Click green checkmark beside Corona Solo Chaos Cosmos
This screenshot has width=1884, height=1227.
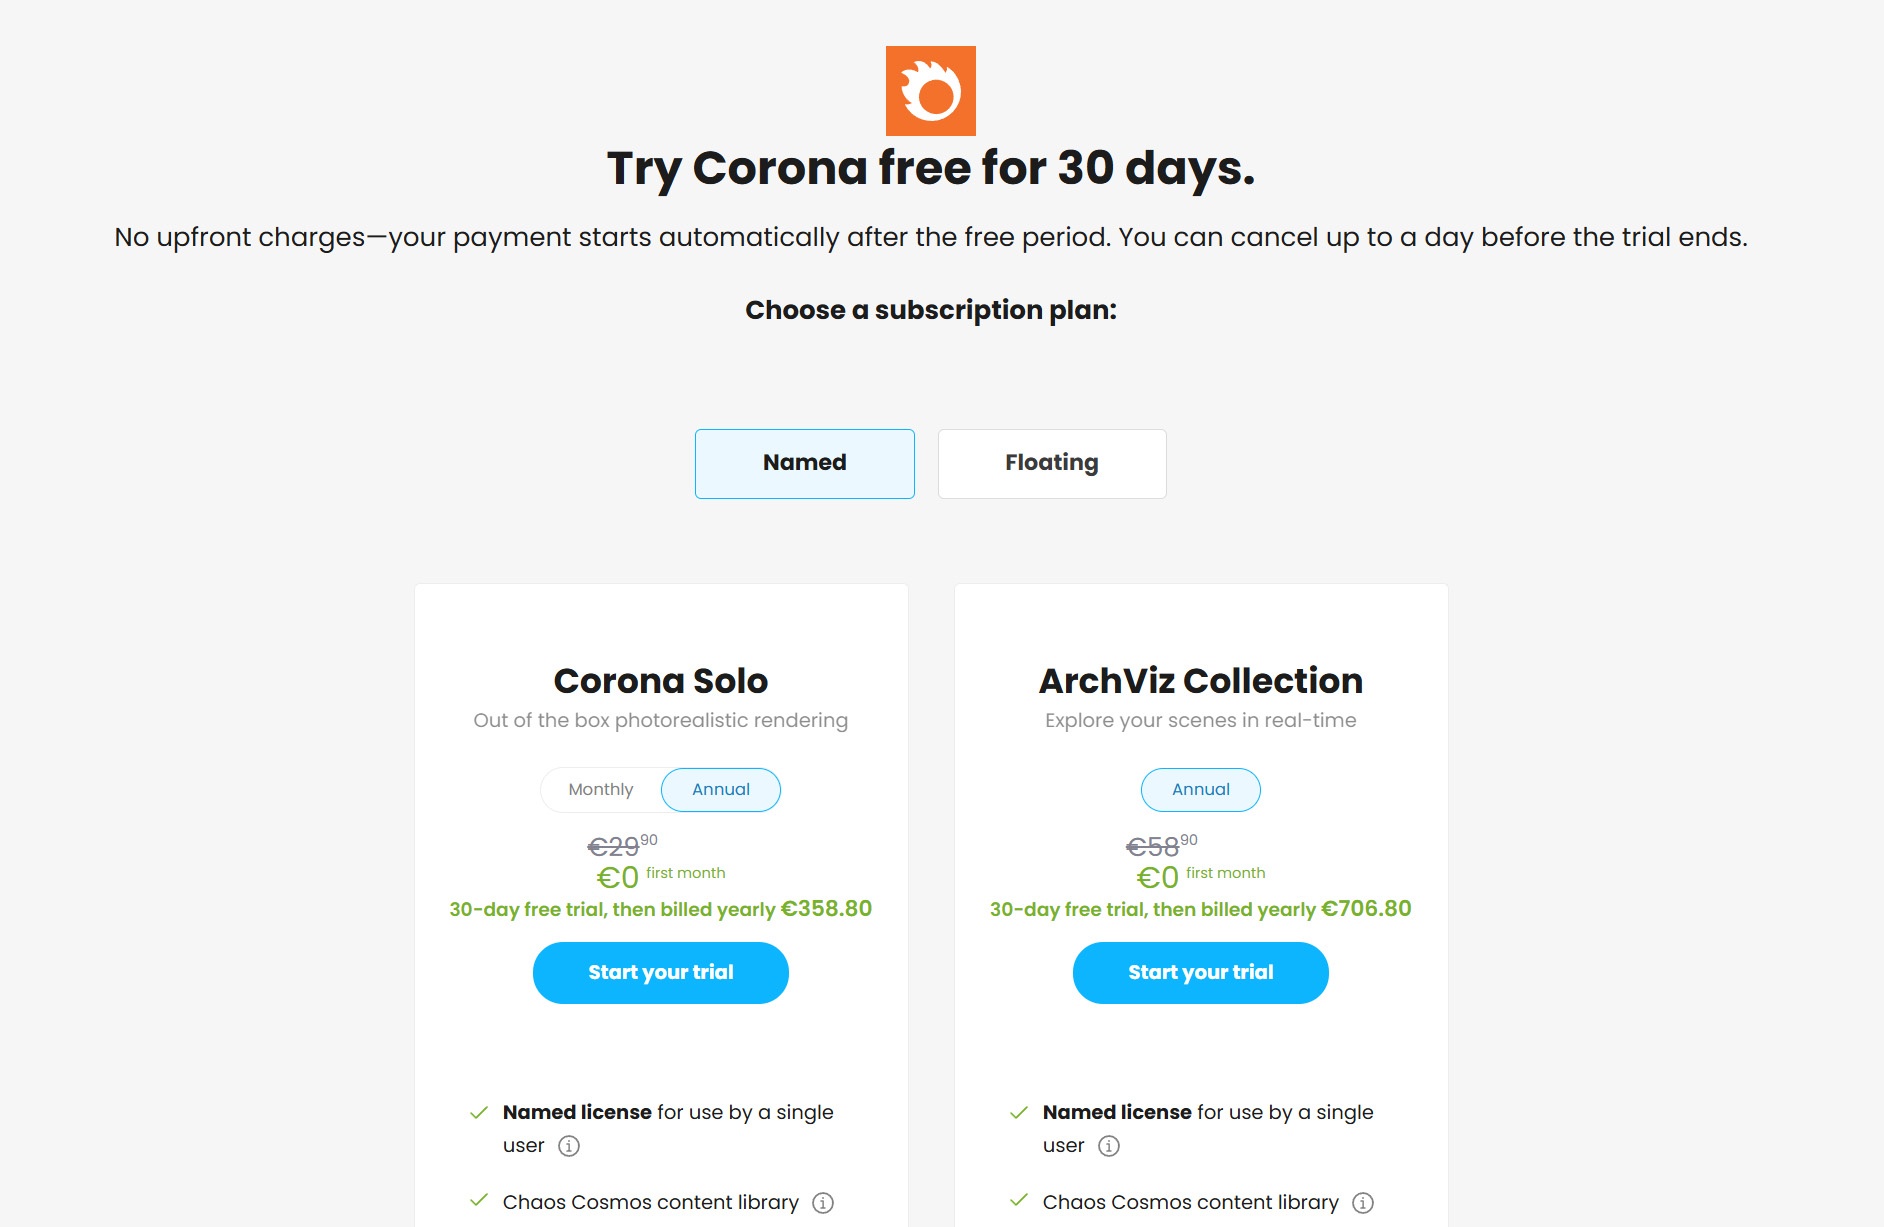click(479, 1201)
